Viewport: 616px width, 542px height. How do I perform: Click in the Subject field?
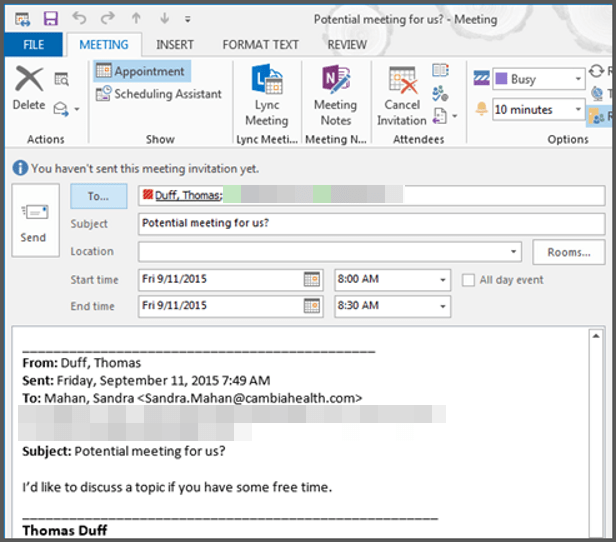point(371,224)
